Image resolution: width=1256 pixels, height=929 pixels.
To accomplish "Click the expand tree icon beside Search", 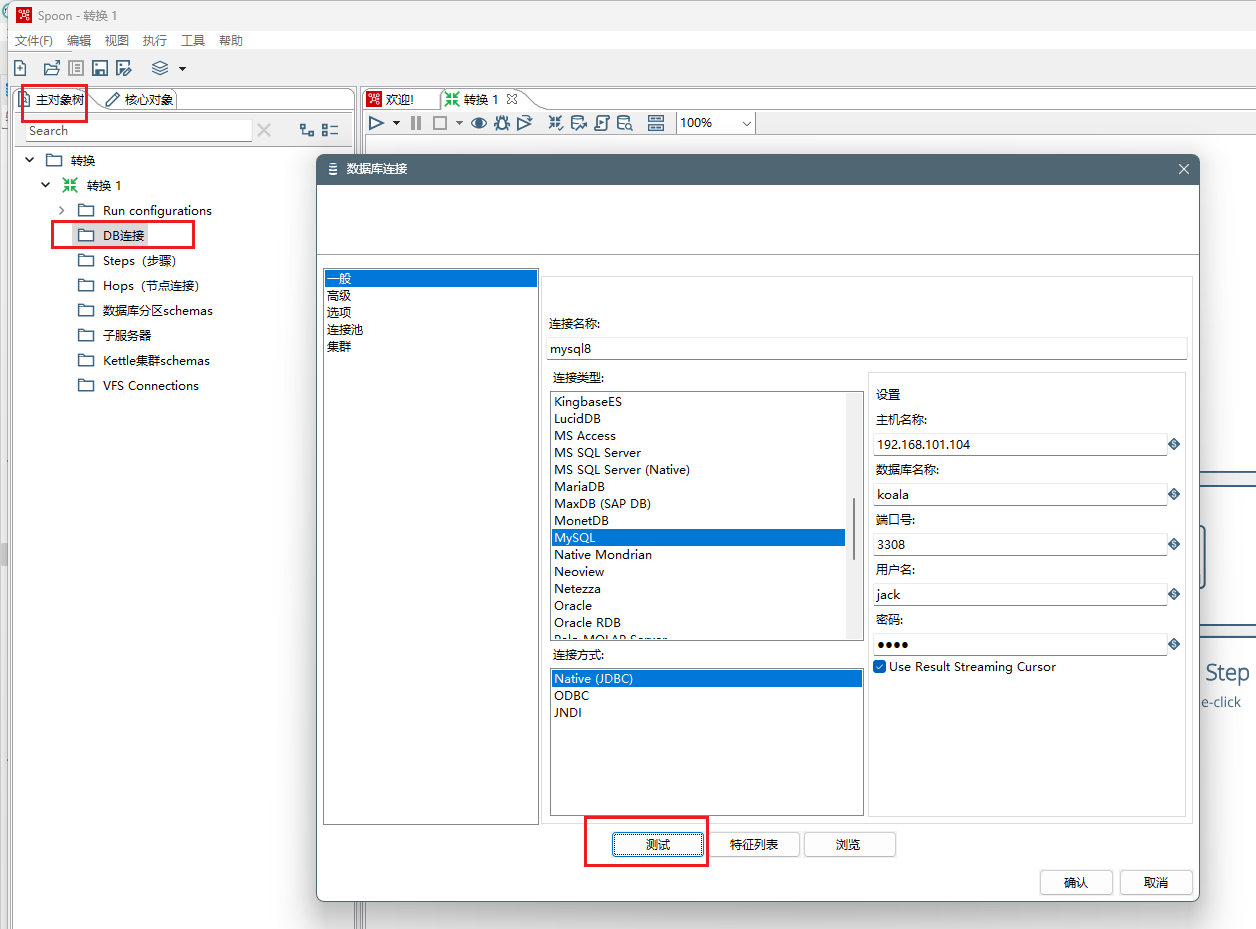I will click(x=307, y=130).
